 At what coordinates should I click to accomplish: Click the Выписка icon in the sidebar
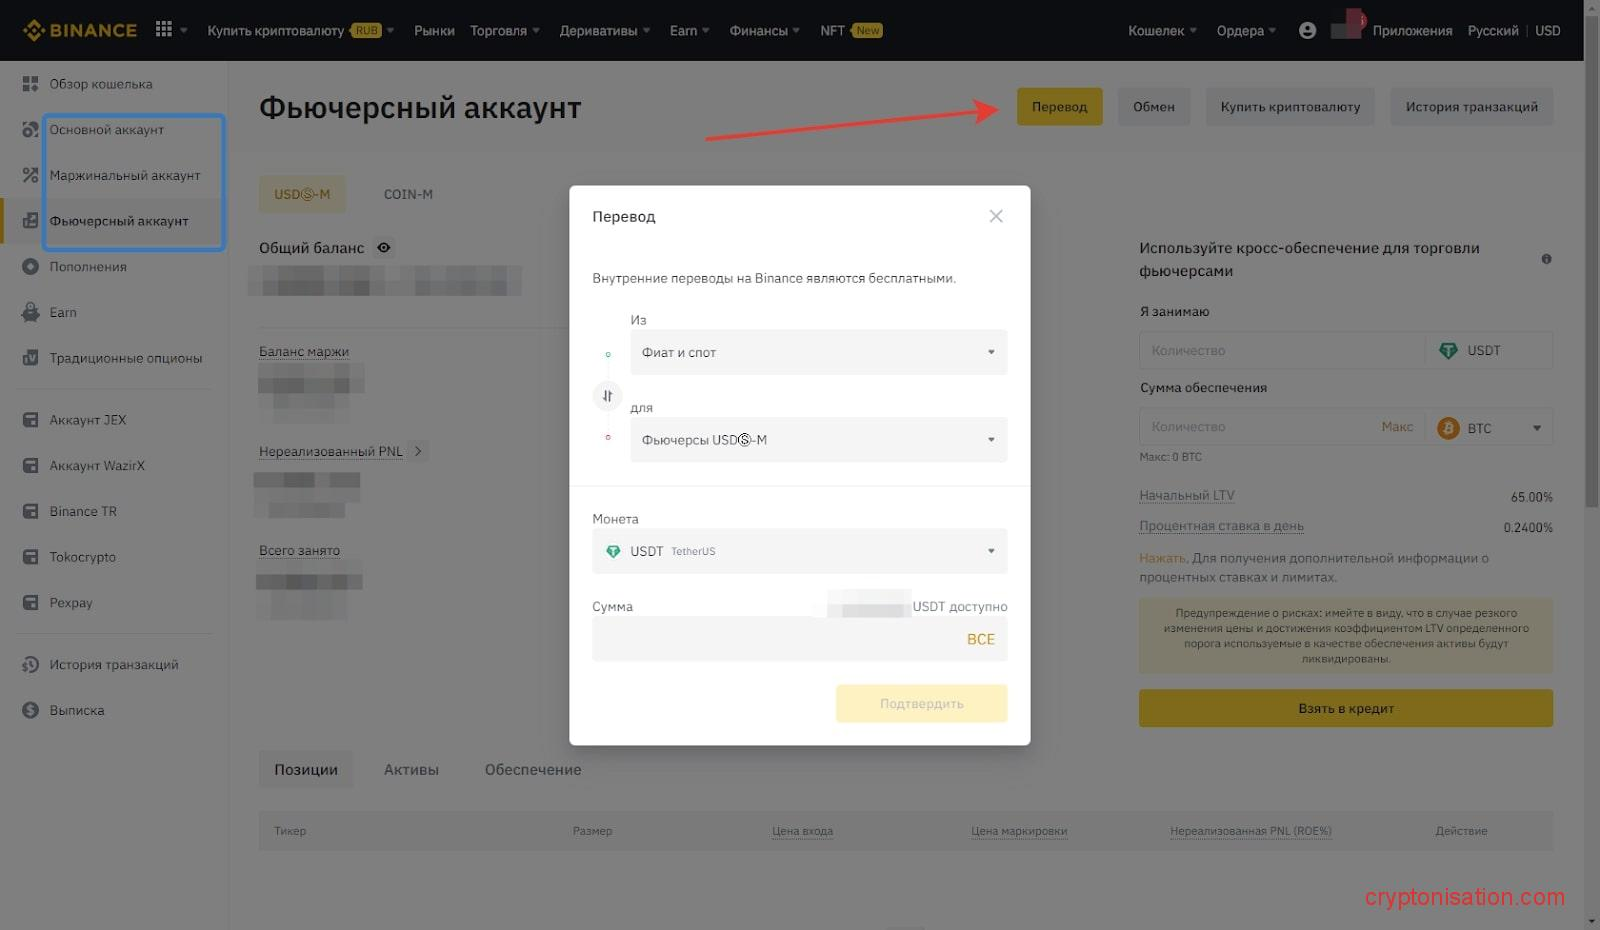tap(29, 710)
